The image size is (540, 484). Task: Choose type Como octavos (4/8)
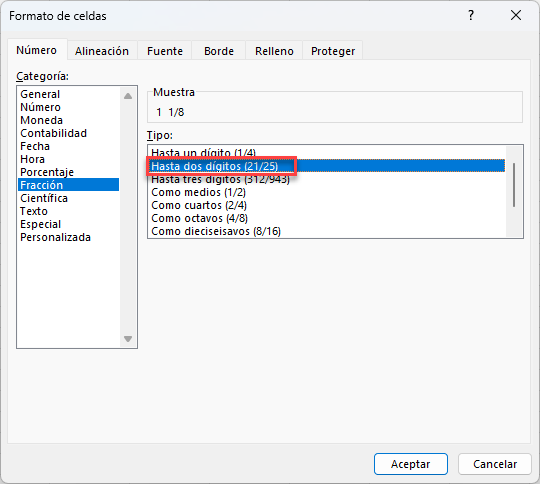point(327,218)
